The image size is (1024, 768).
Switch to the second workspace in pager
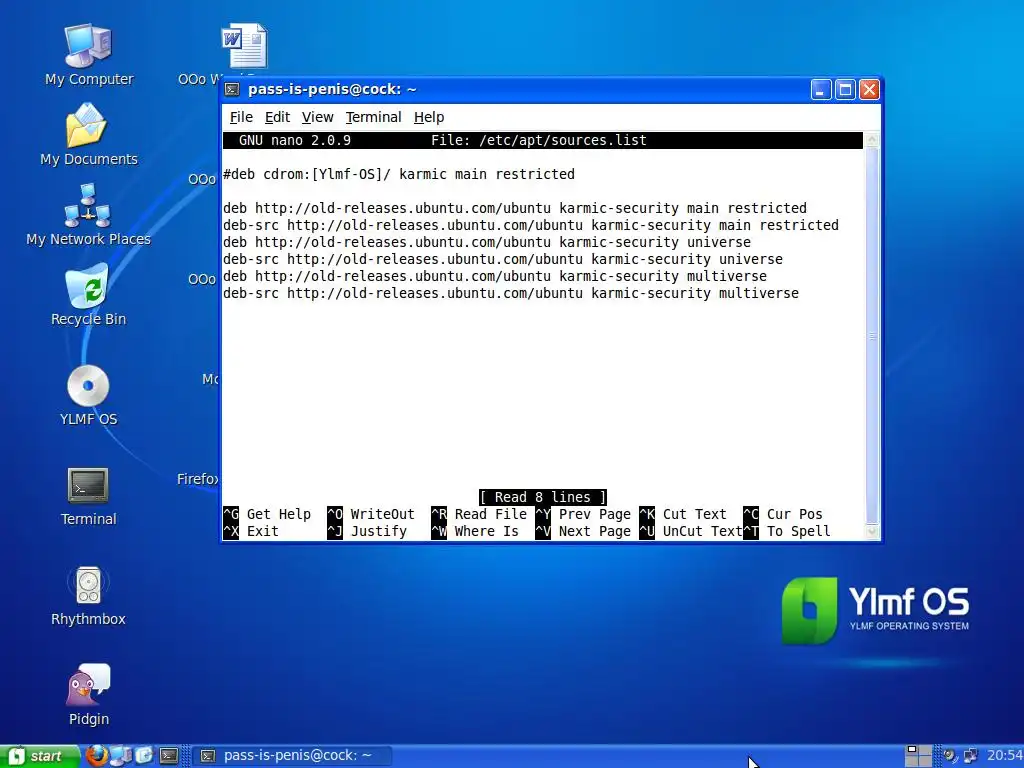pyautogui.click(x=925, y=750)
